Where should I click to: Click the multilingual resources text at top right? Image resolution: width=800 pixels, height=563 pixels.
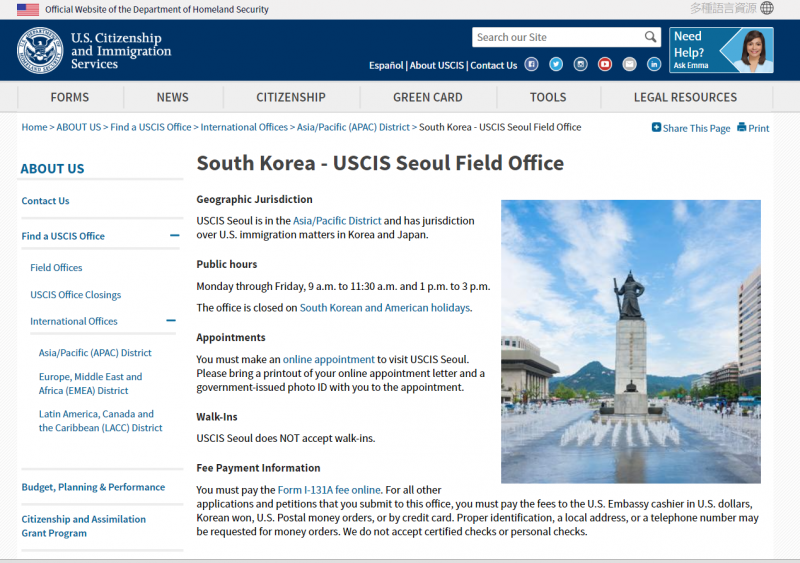tap(723, 8)
